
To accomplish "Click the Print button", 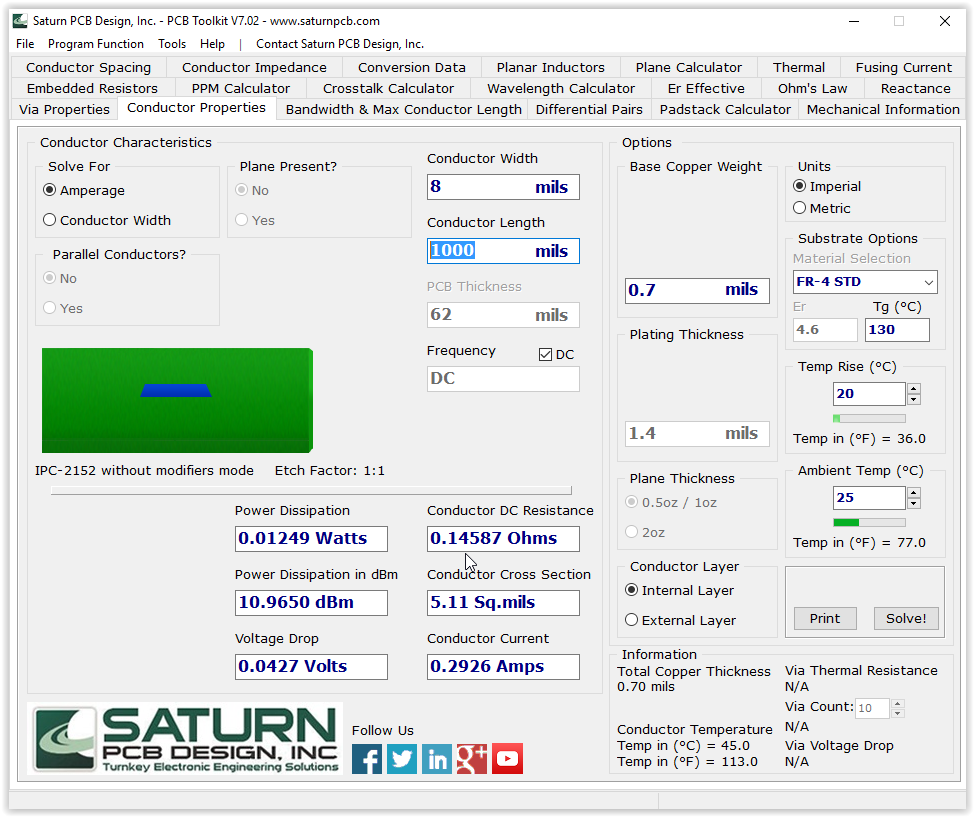I will [824, 618].
